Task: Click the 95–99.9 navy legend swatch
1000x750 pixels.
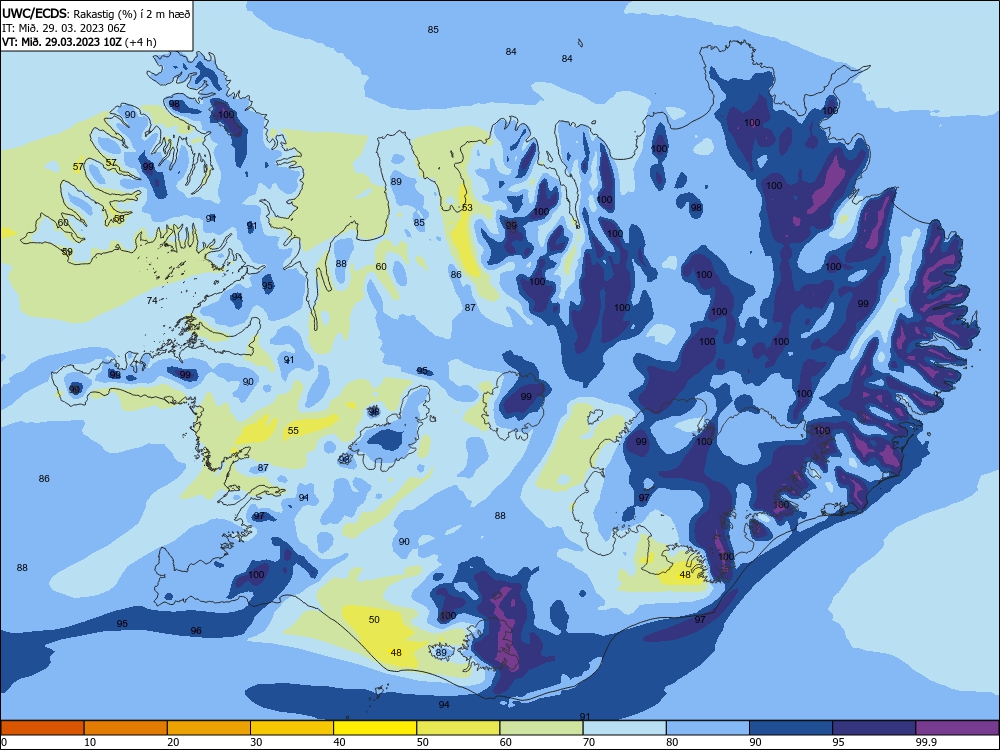Action: [874, 728]
